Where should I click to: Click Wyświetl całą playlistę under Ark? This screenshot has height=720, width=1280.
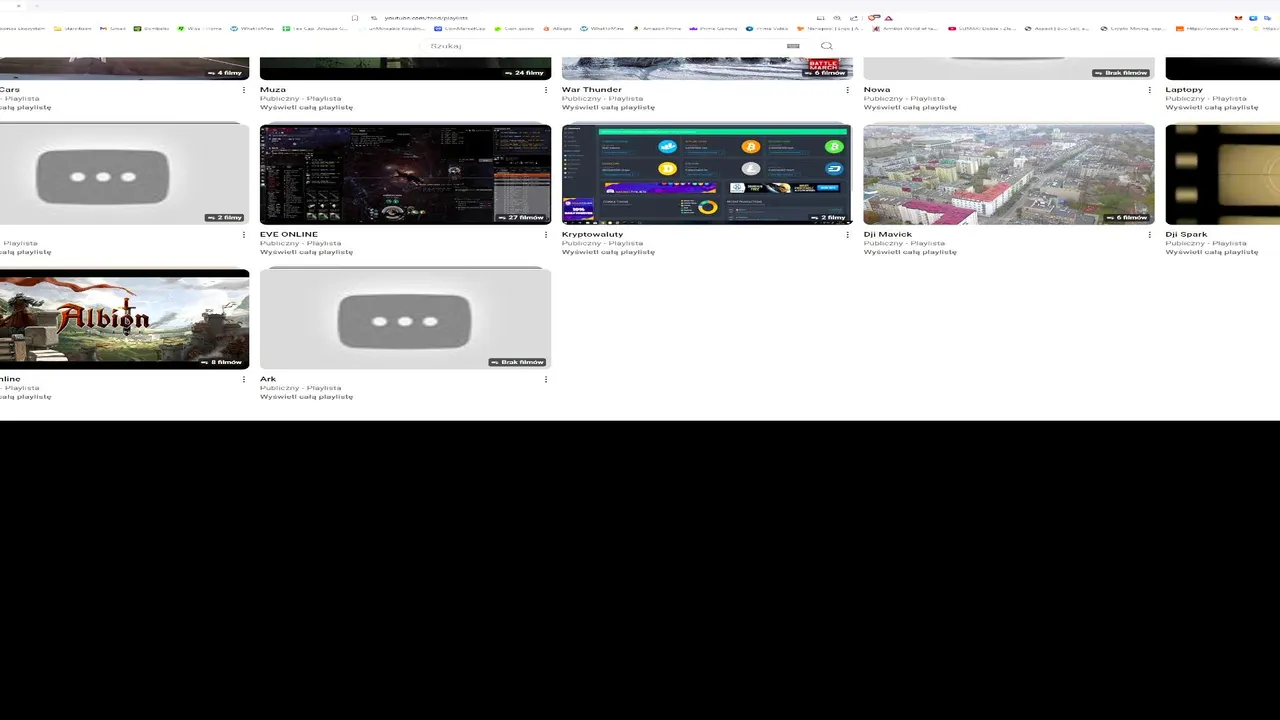306,397
